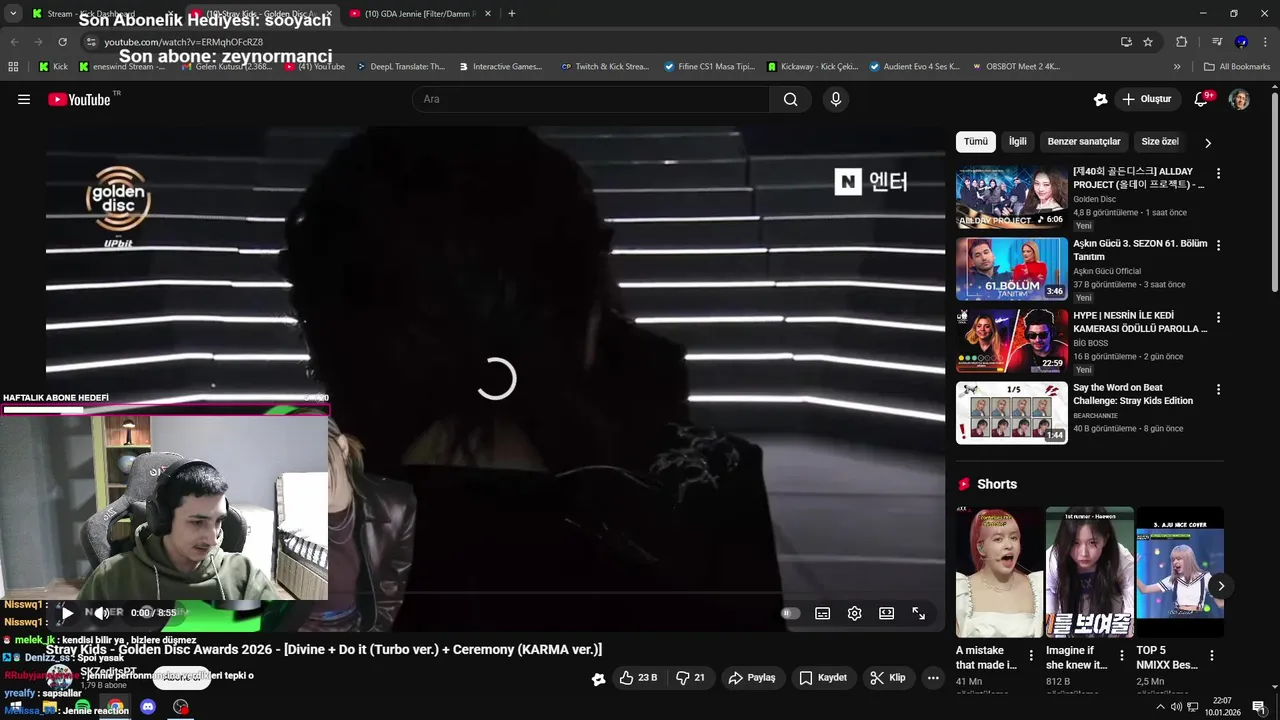This screenshot has height=720, width=1280.
Task: Save the video with Kaydet
Action: point(822,677)
